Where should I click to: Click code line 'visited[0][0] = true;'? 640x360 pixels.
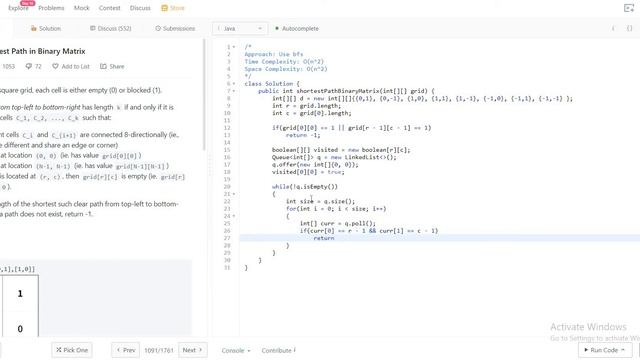pos(308,172)
